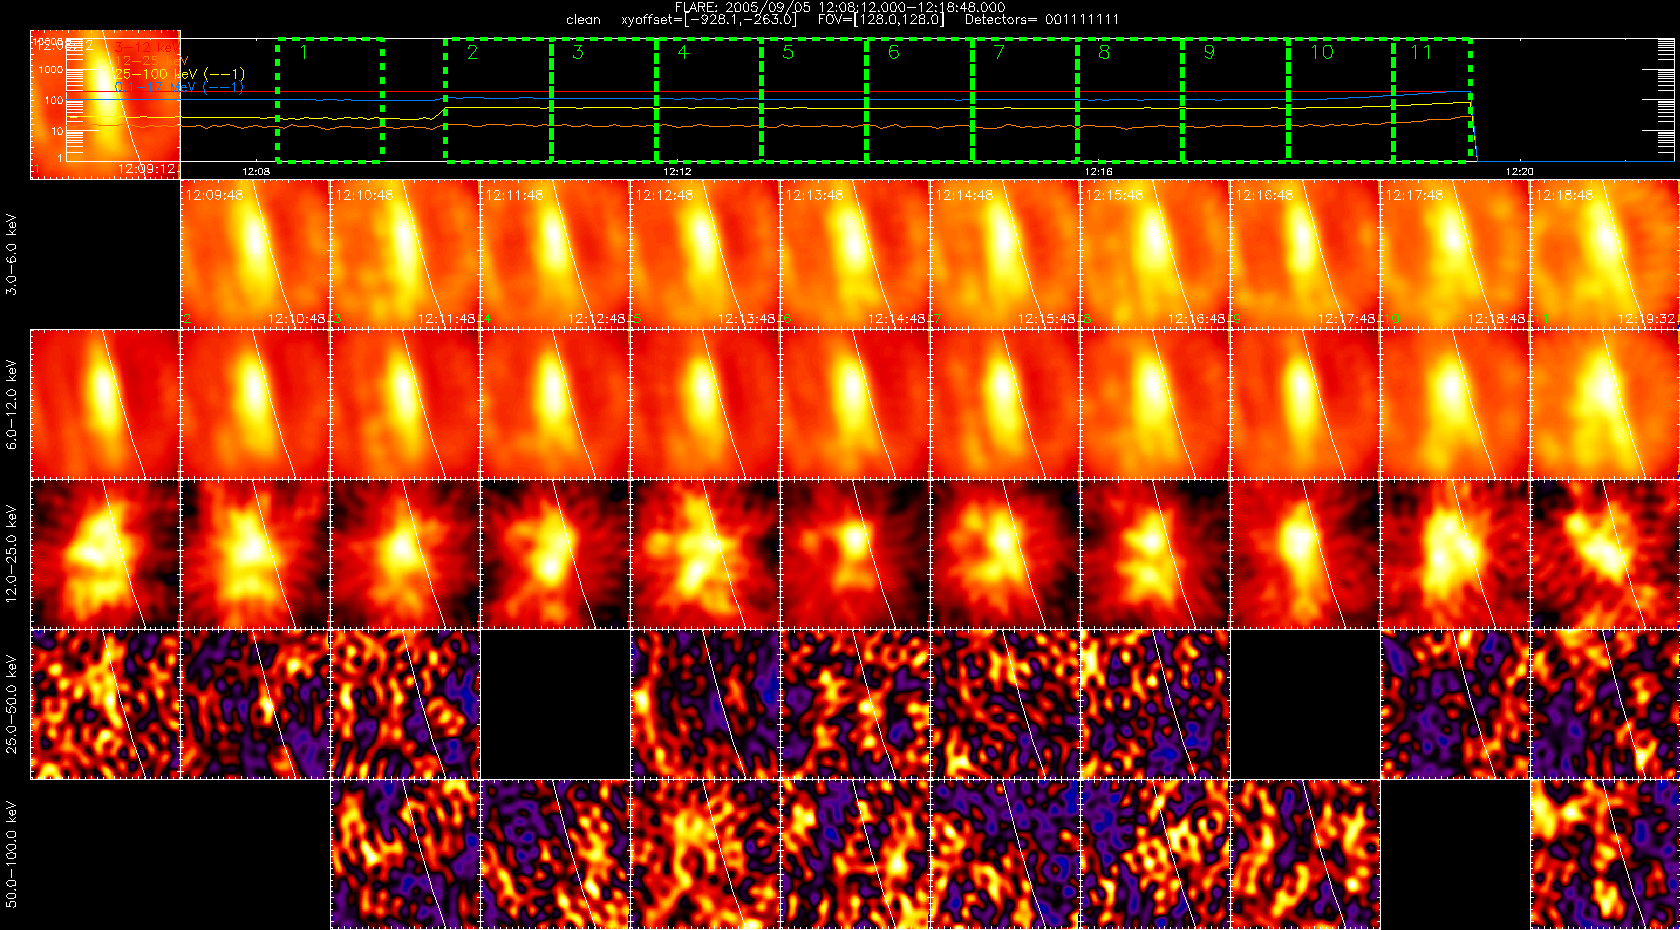Open the interval 1 image ending 12:09:12

pyautogui.click(x=105, y=105)
